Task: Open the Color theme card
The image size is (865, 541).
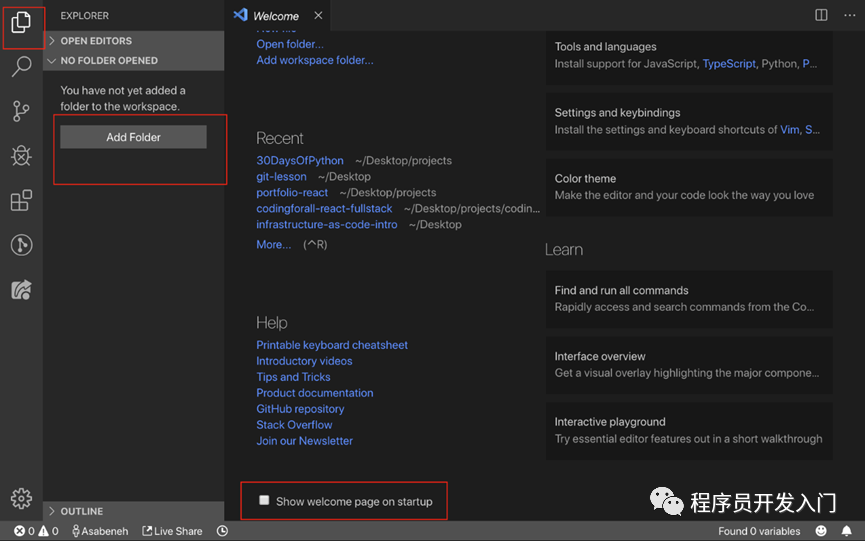Action: pyautogui.click(x=689, y=188)
